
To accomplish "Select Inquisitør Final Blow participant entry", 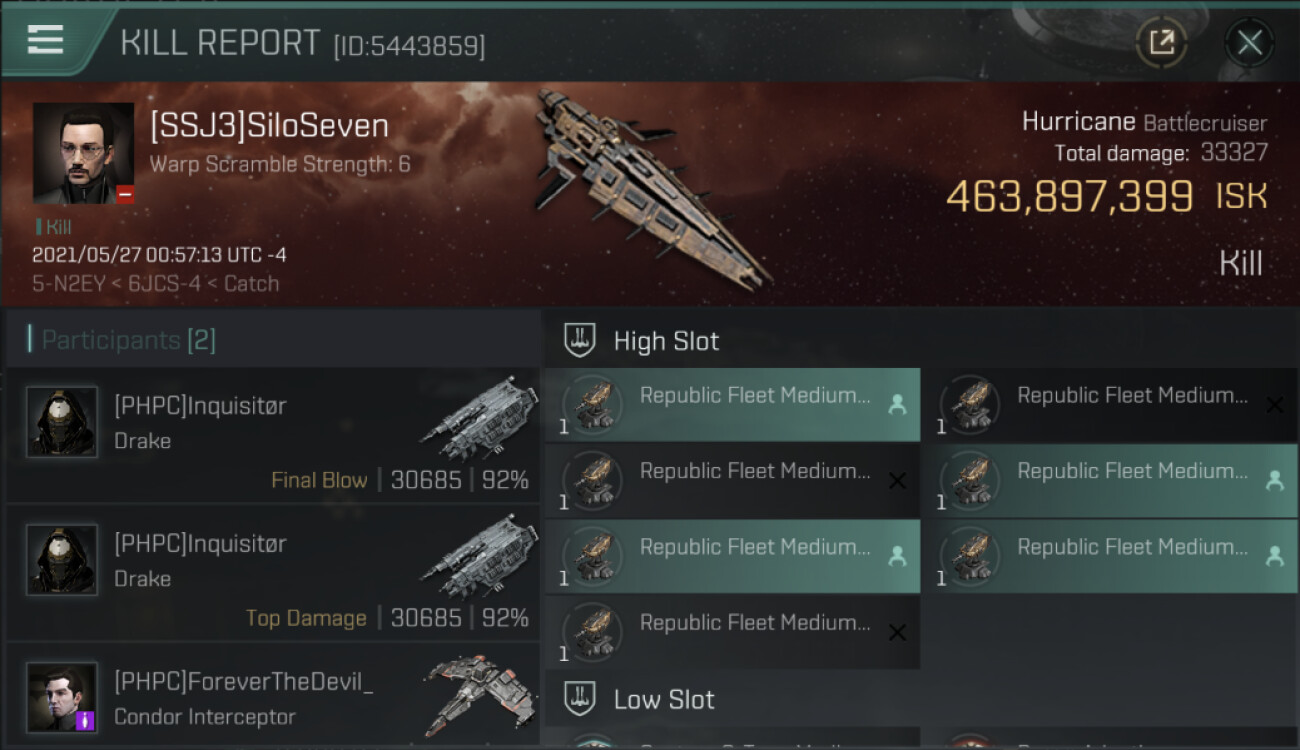I will tap(273, 435).
